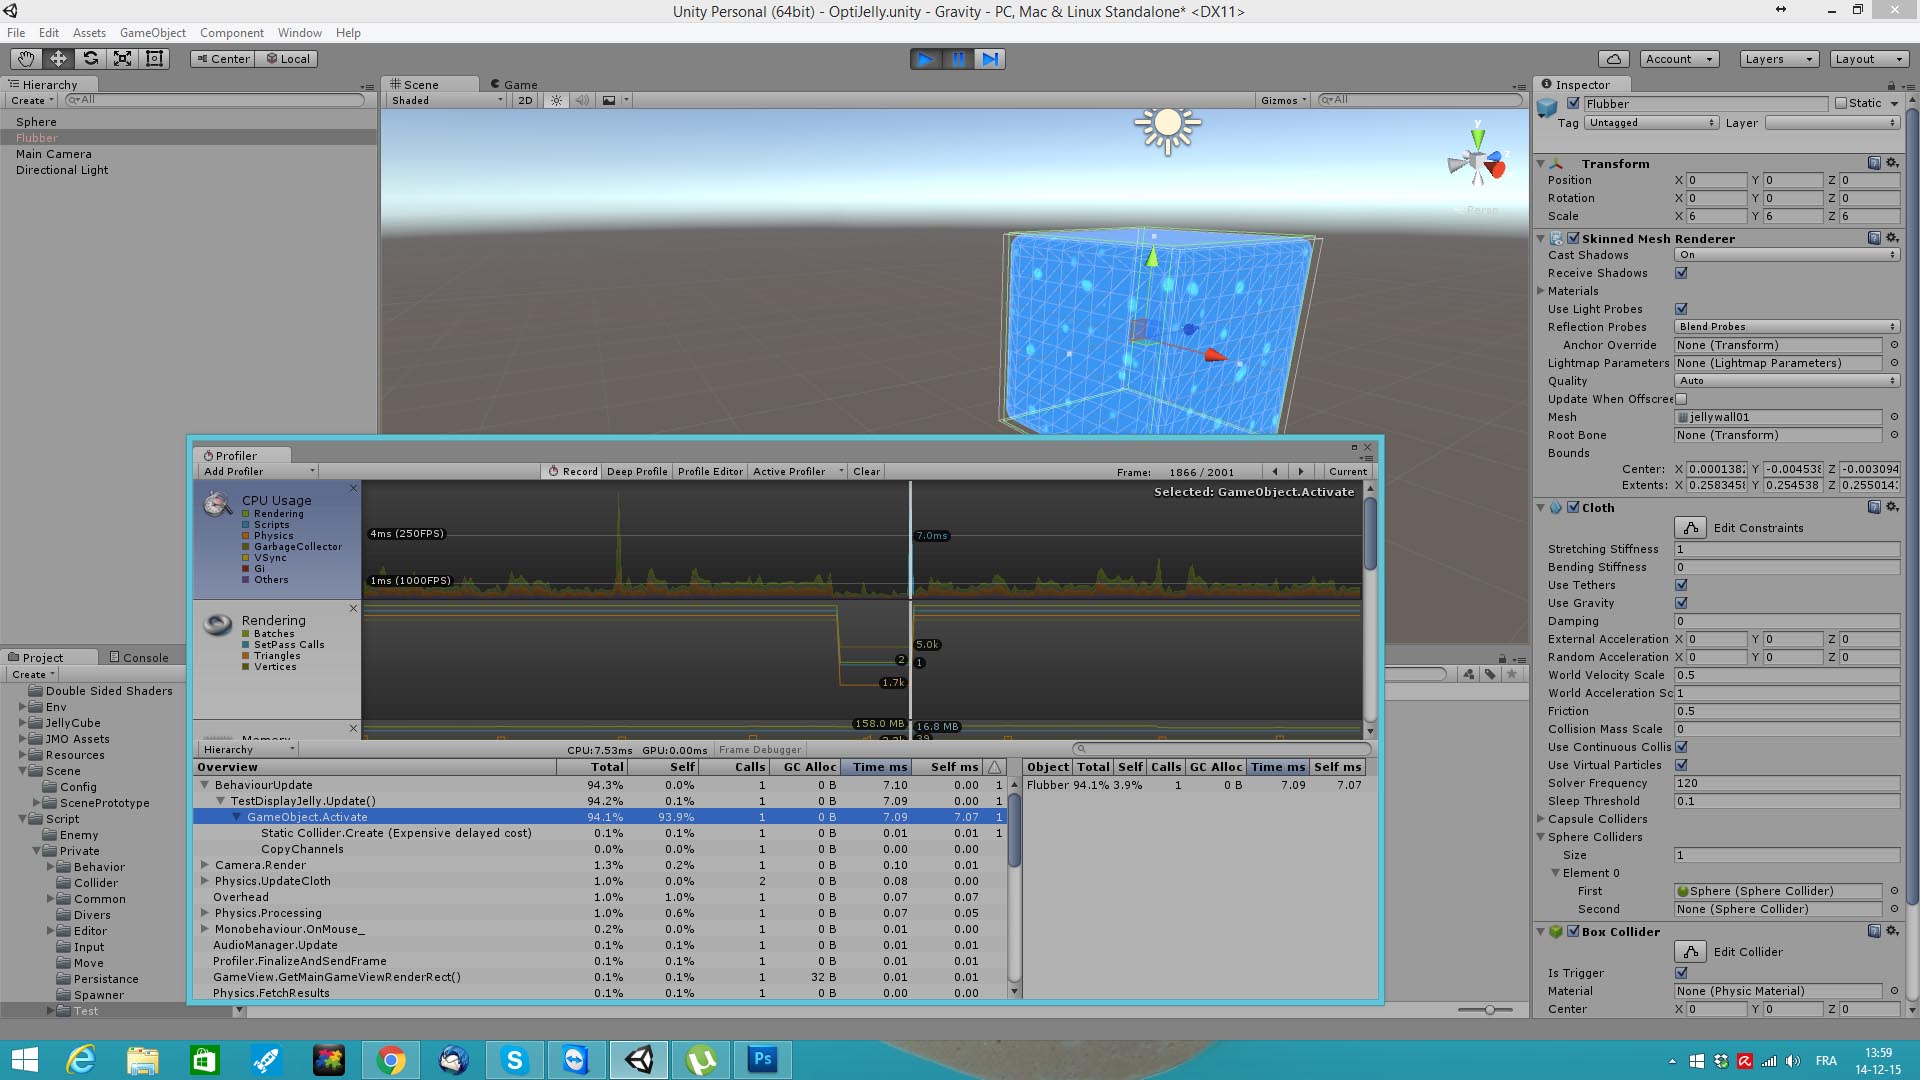Click Box Collider Edit Collider icon button
Screen dimensions: 1920x1080
(x=1690, y=951)
